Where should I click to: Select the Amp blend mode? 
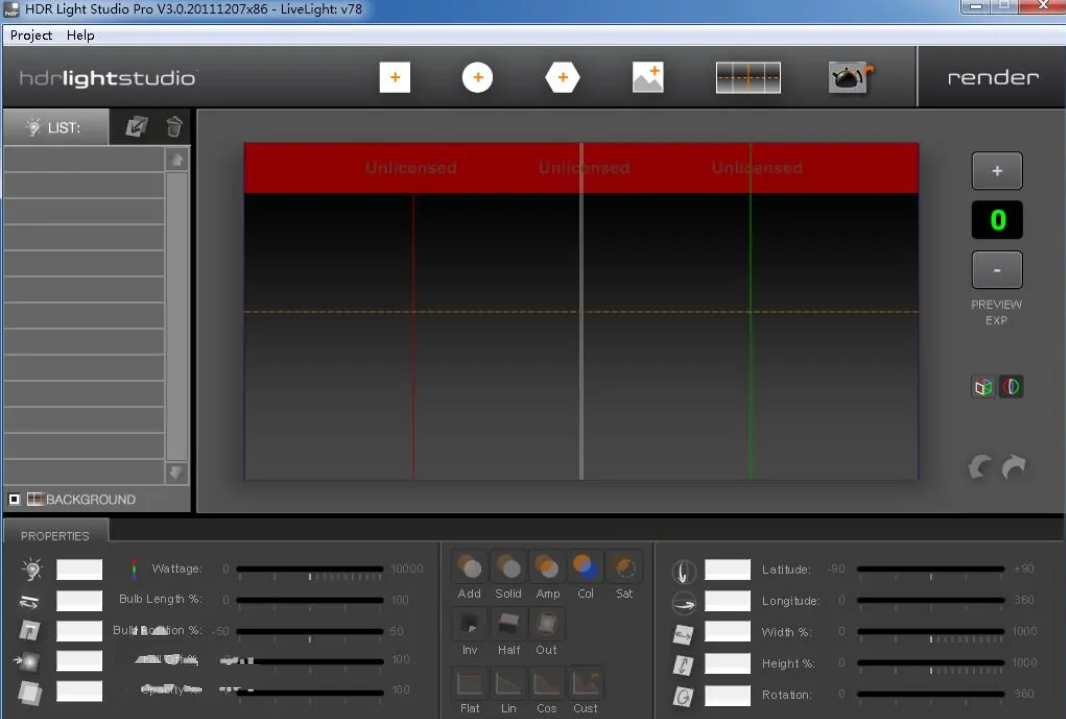547,567
